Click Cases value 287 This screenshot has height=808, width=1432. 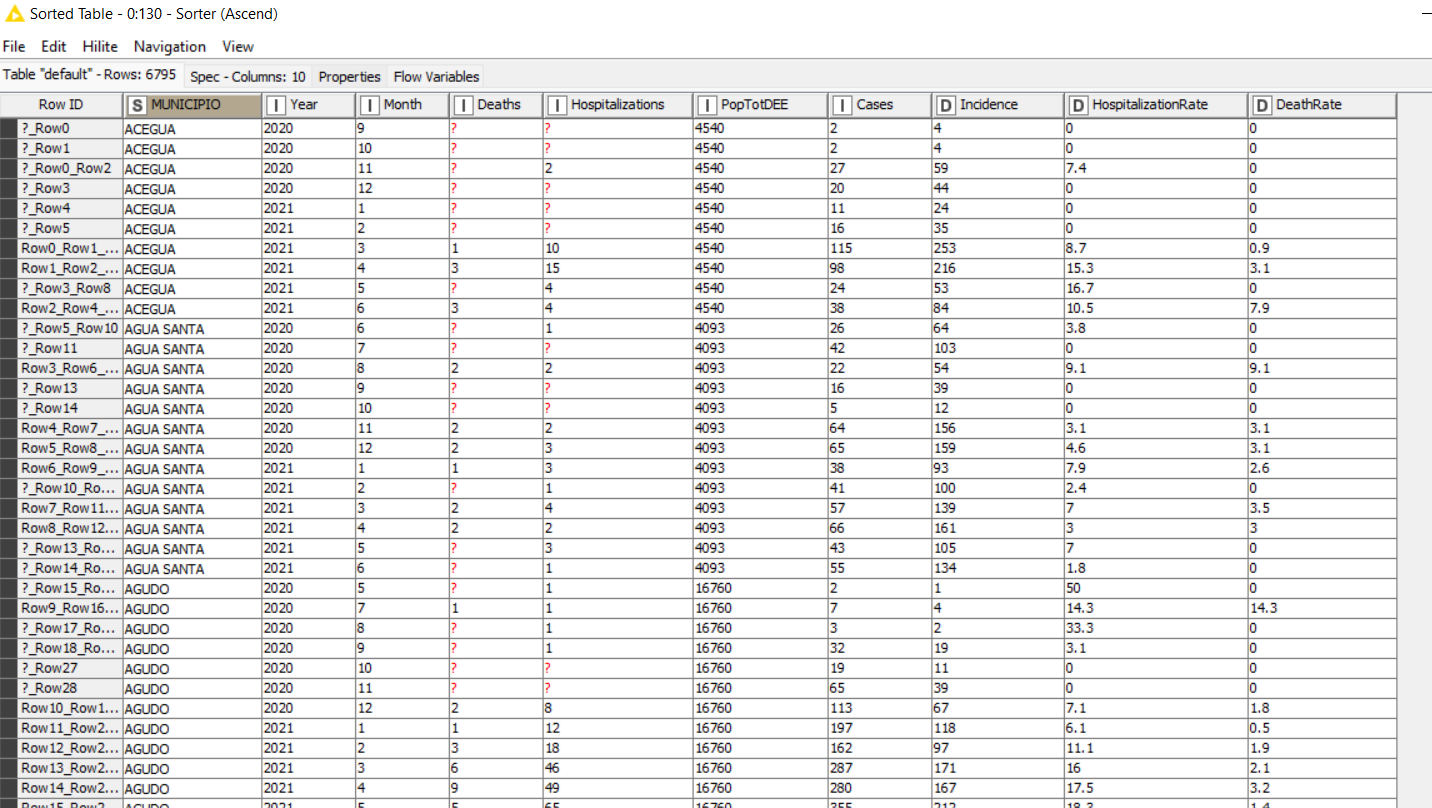click(x=879, y=768)
